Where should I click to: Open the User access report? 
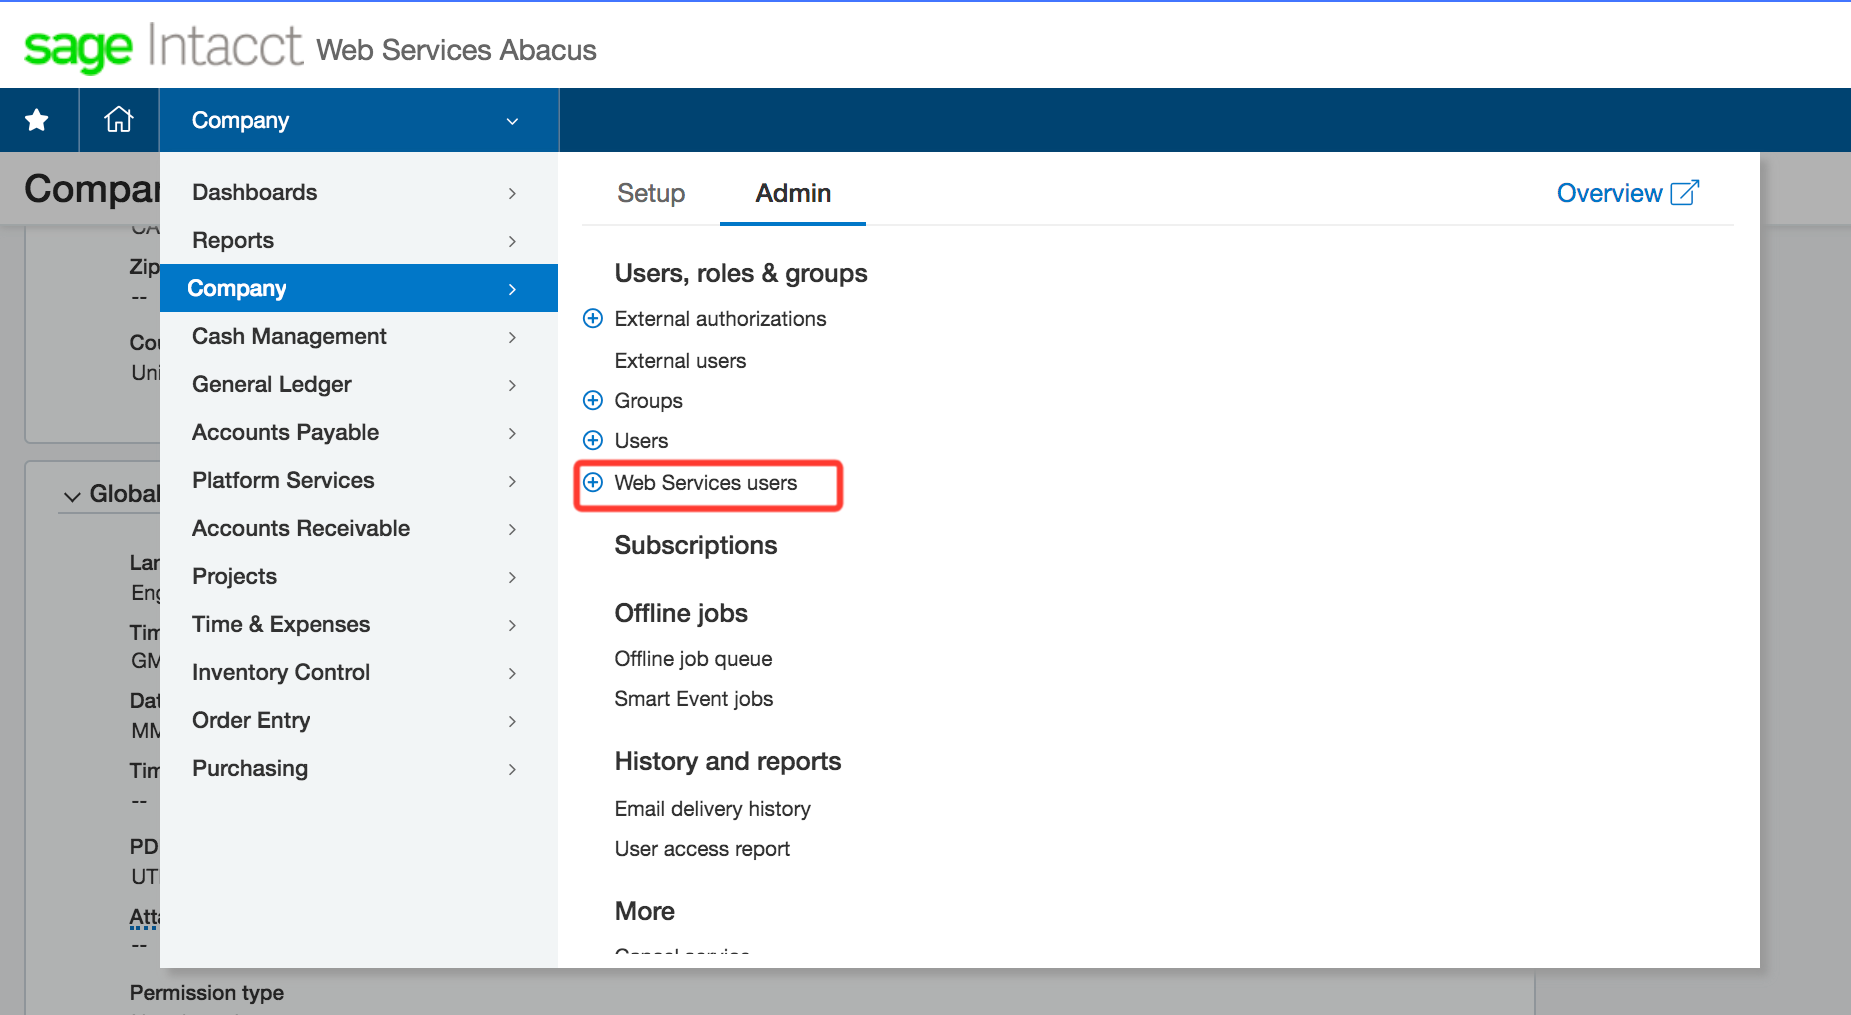702,848
